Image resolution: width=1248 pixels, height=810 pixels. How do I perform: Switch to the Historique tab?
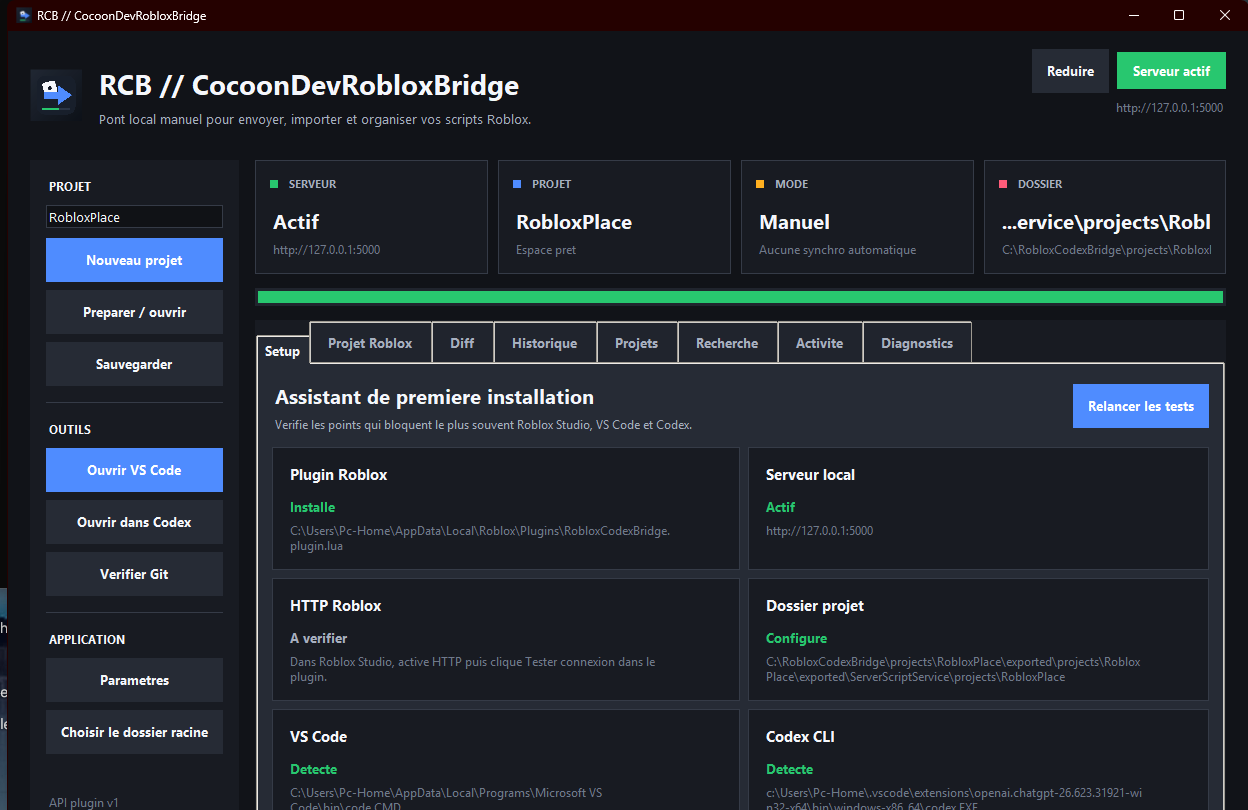click(545, 343)
